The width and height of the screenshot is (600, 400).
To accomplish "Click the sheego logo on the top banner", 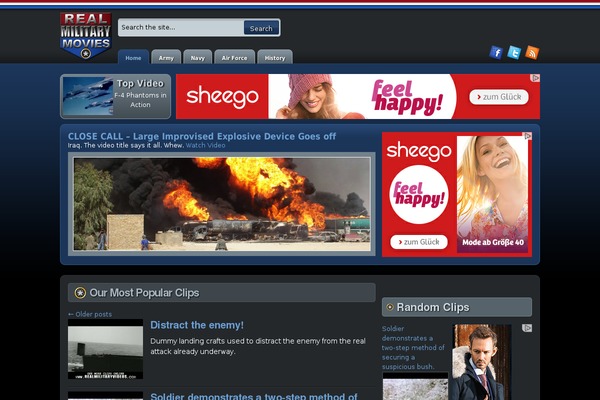I will coord(222,97).
